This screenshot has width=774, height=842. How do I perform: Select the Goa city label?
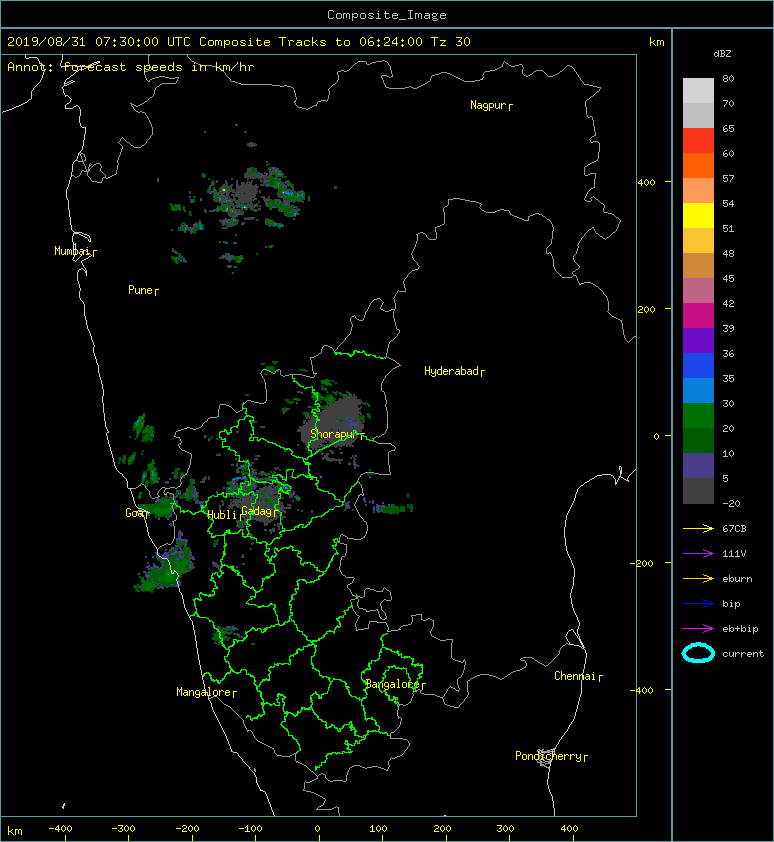coord(136,513)
